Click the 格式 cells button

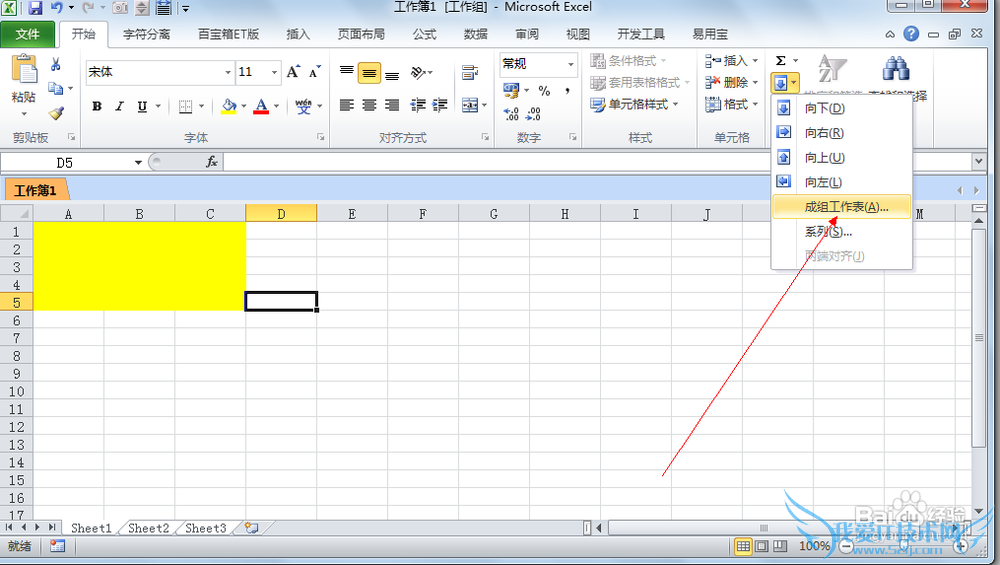tap(731, 104)
